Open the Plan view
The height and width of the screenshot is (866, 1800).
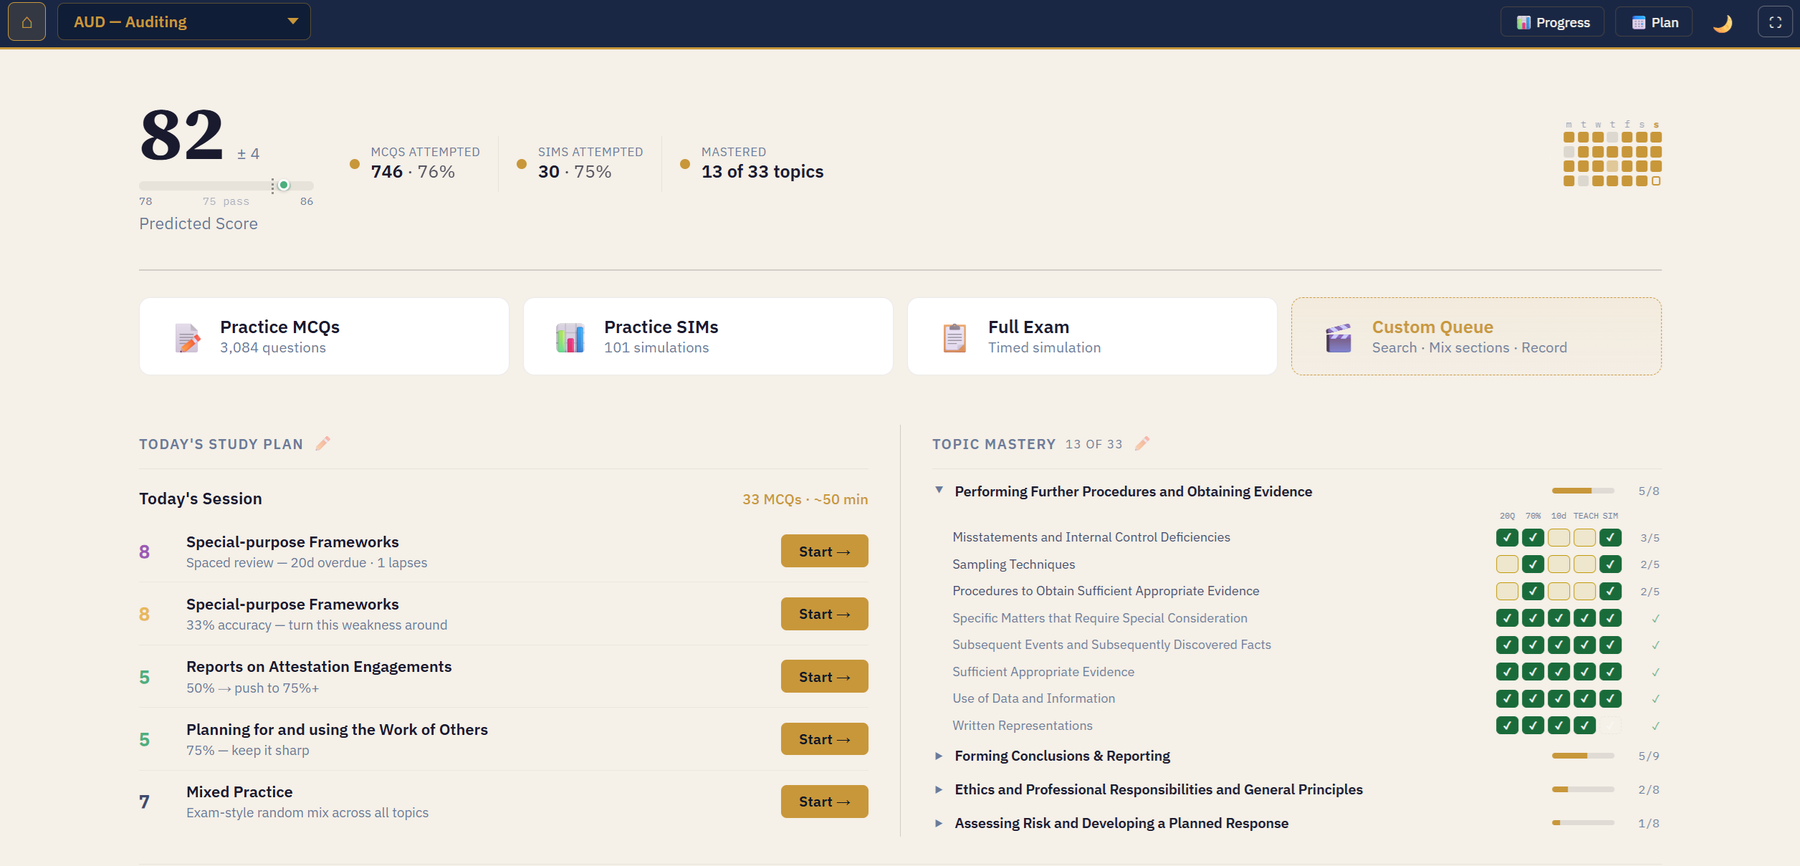click(1654, 22)
